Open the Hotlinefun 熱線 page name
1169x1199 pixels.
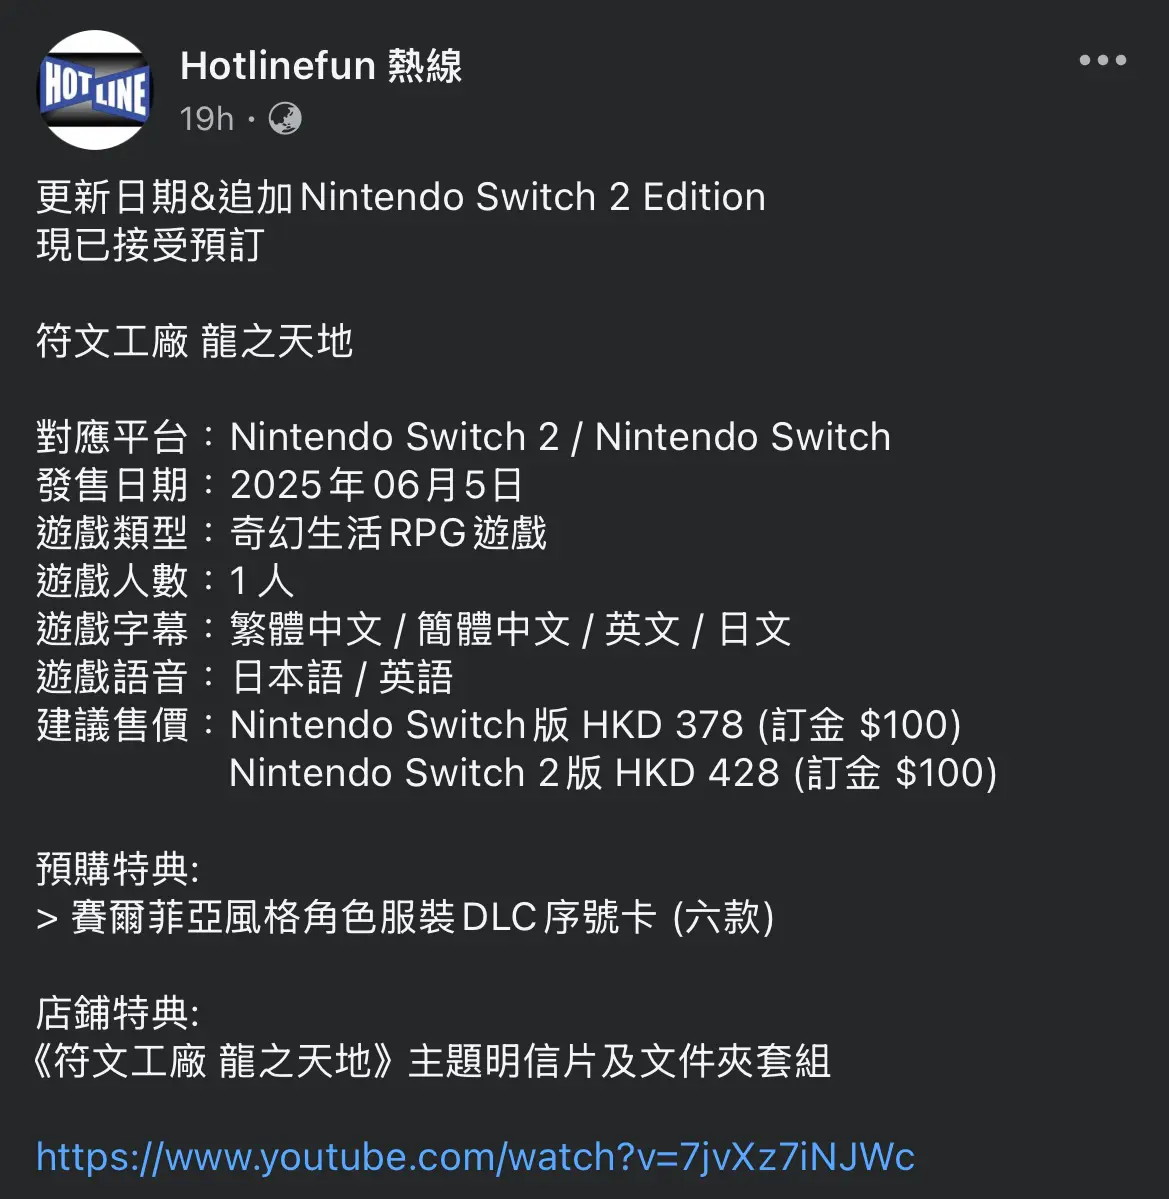pyautogui.click(x=321, y=66)
